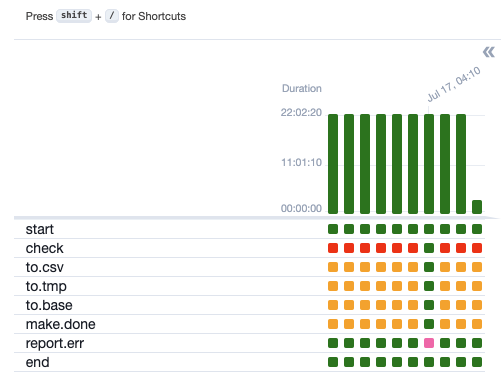Select the to.base task name
Screen dimensions: 501x379
(x=49, y=305)
